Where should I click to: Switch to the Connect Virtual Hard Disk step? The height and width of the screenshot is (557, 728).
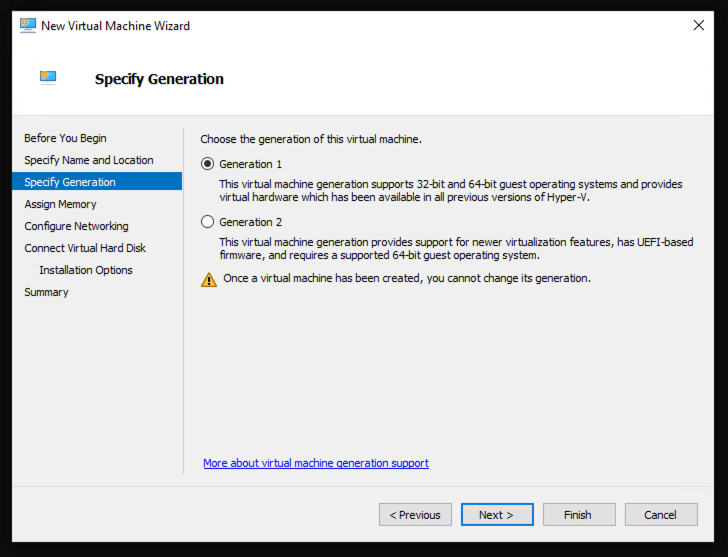coord(85,248)
